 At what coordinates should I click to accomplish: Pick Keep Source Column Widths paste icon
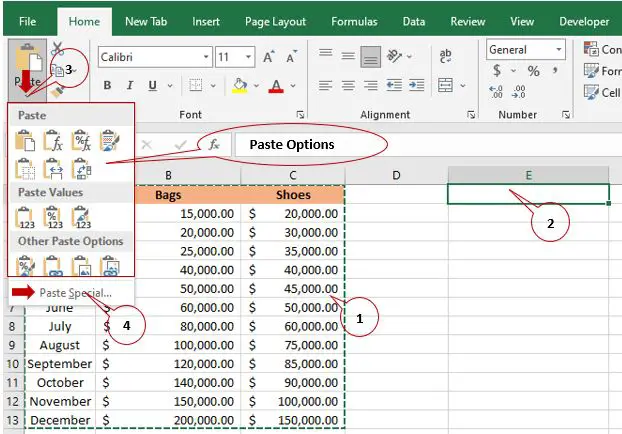click(x=53, y=169)
